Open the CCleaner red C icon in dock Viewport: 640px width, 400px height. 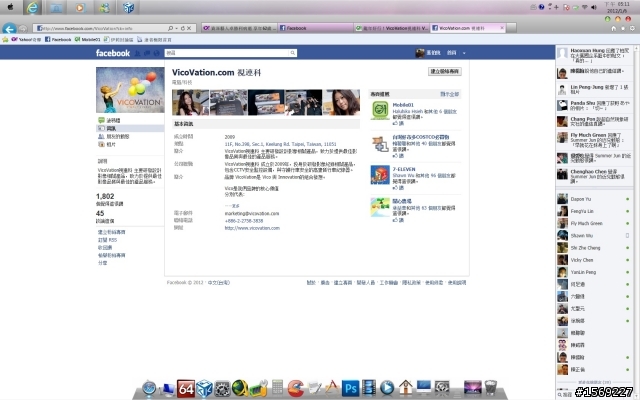tap(296, 388)
